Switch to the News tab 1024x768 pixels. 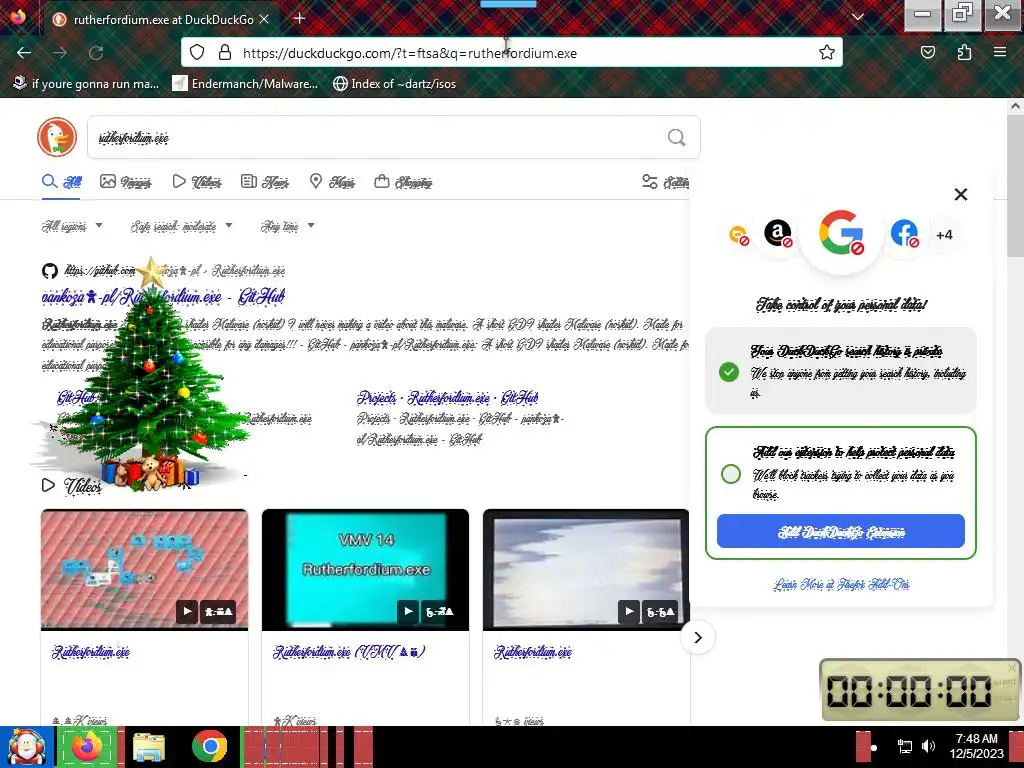point(264,182)
